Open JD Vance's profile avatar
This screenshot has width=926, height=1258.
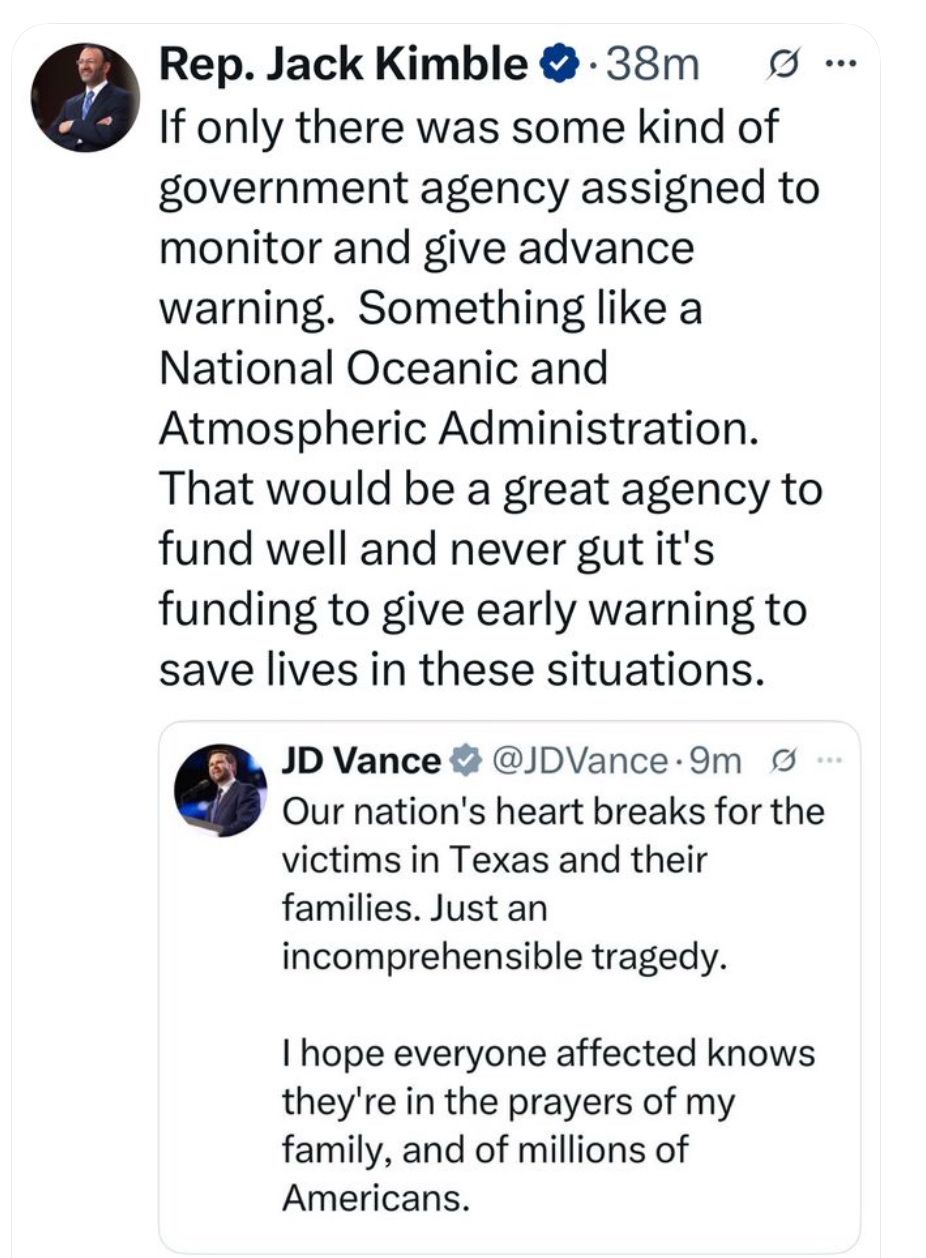pyautogui.click(x=220, y=790)
